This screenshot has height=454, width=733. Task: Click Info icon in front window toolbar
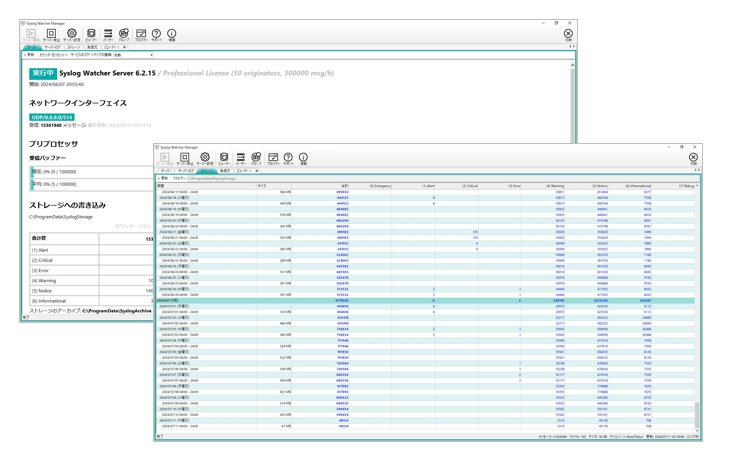(303, 158)
